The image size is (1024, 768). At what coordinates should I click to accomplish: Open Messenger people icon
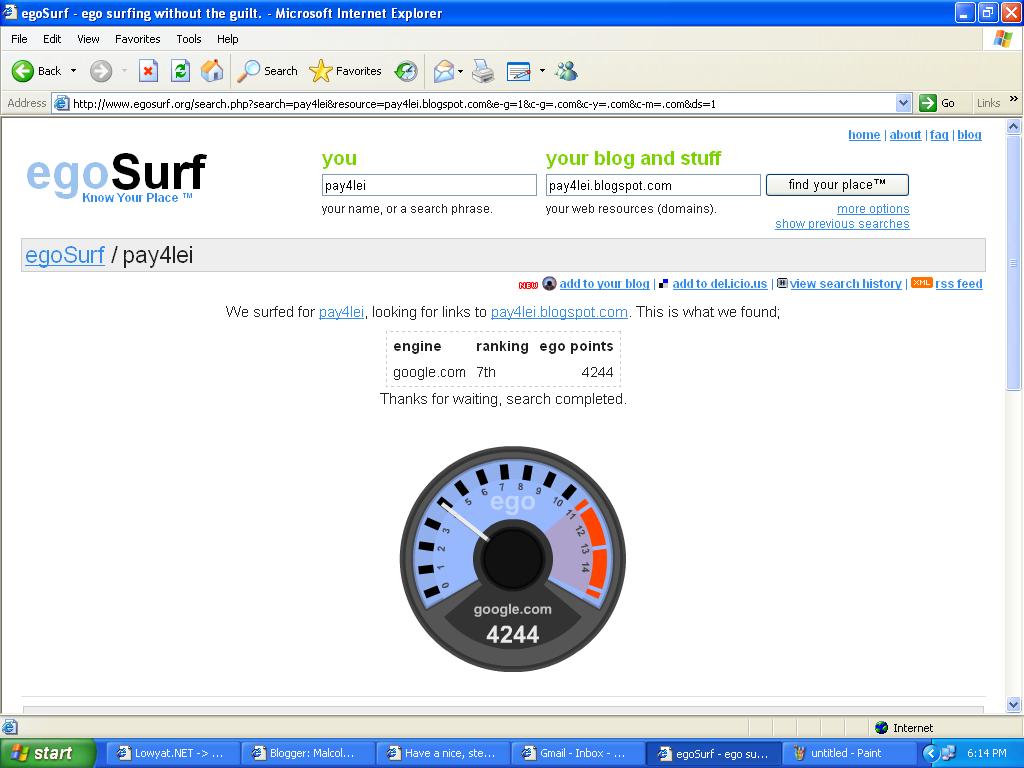point(566,71)
